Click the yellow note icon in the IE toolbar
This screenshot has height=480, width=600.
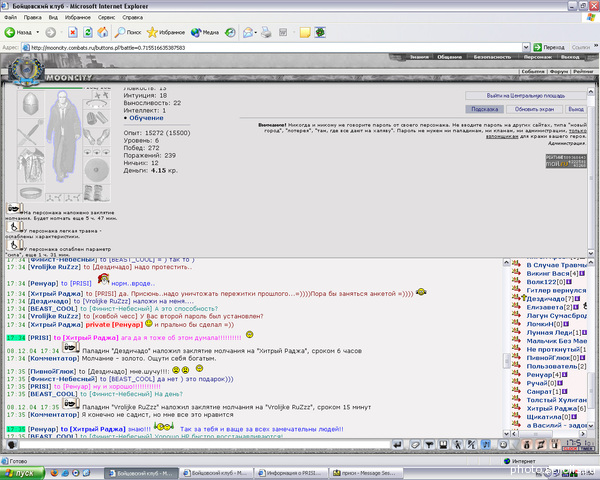coord(305,33)
